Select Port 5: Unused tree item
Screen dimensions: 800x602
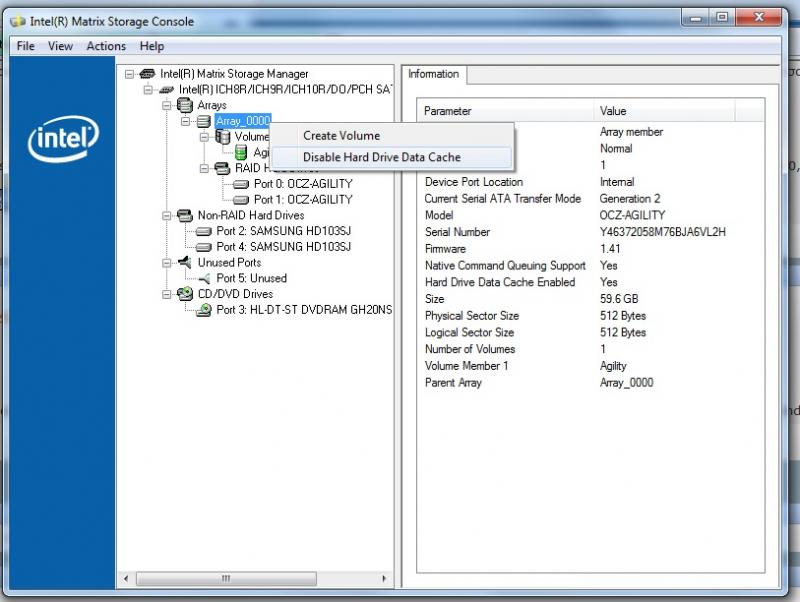(252, 278)
